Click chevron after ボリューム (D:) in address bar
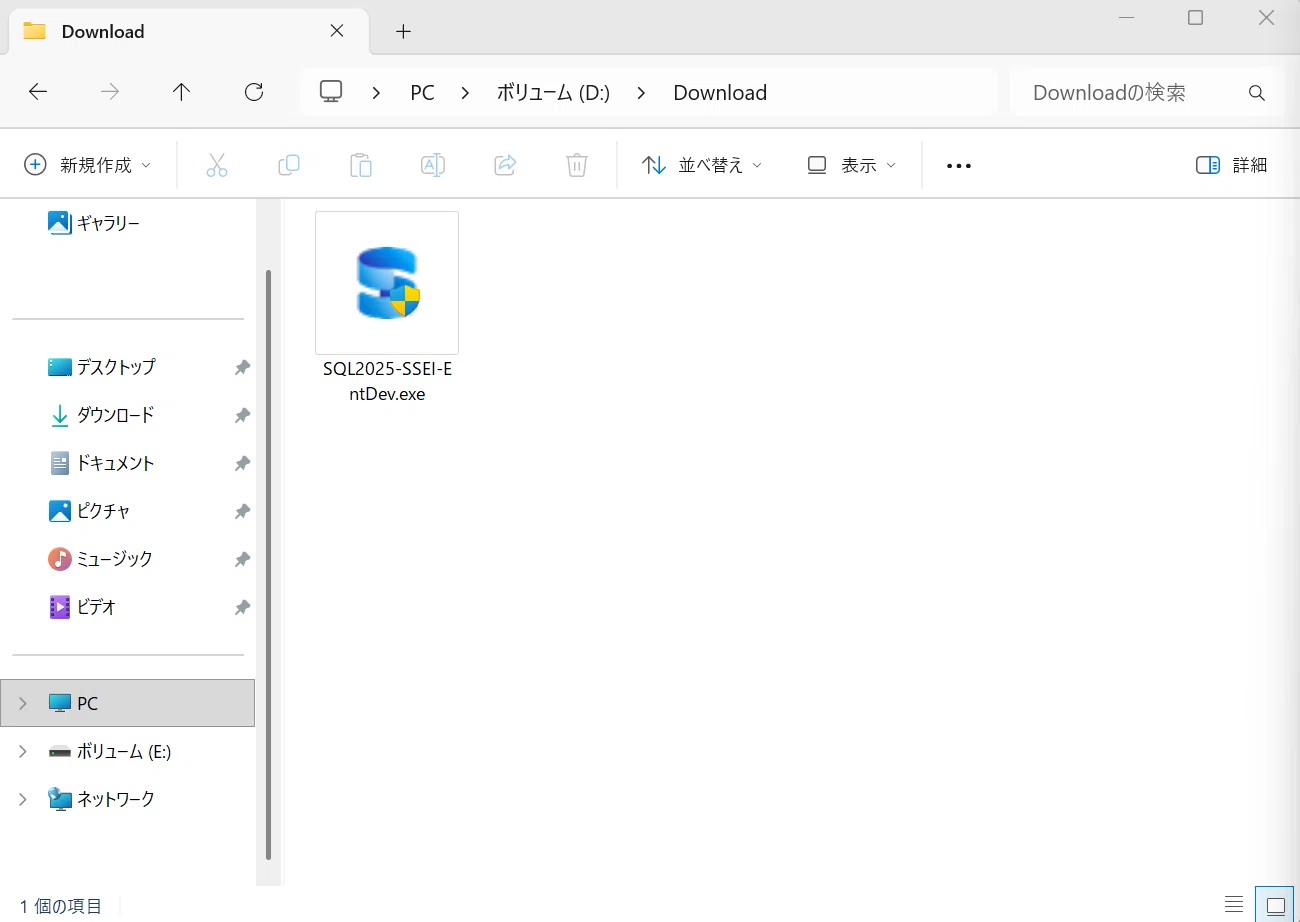The image size is (1300, 922). [642, 93]
